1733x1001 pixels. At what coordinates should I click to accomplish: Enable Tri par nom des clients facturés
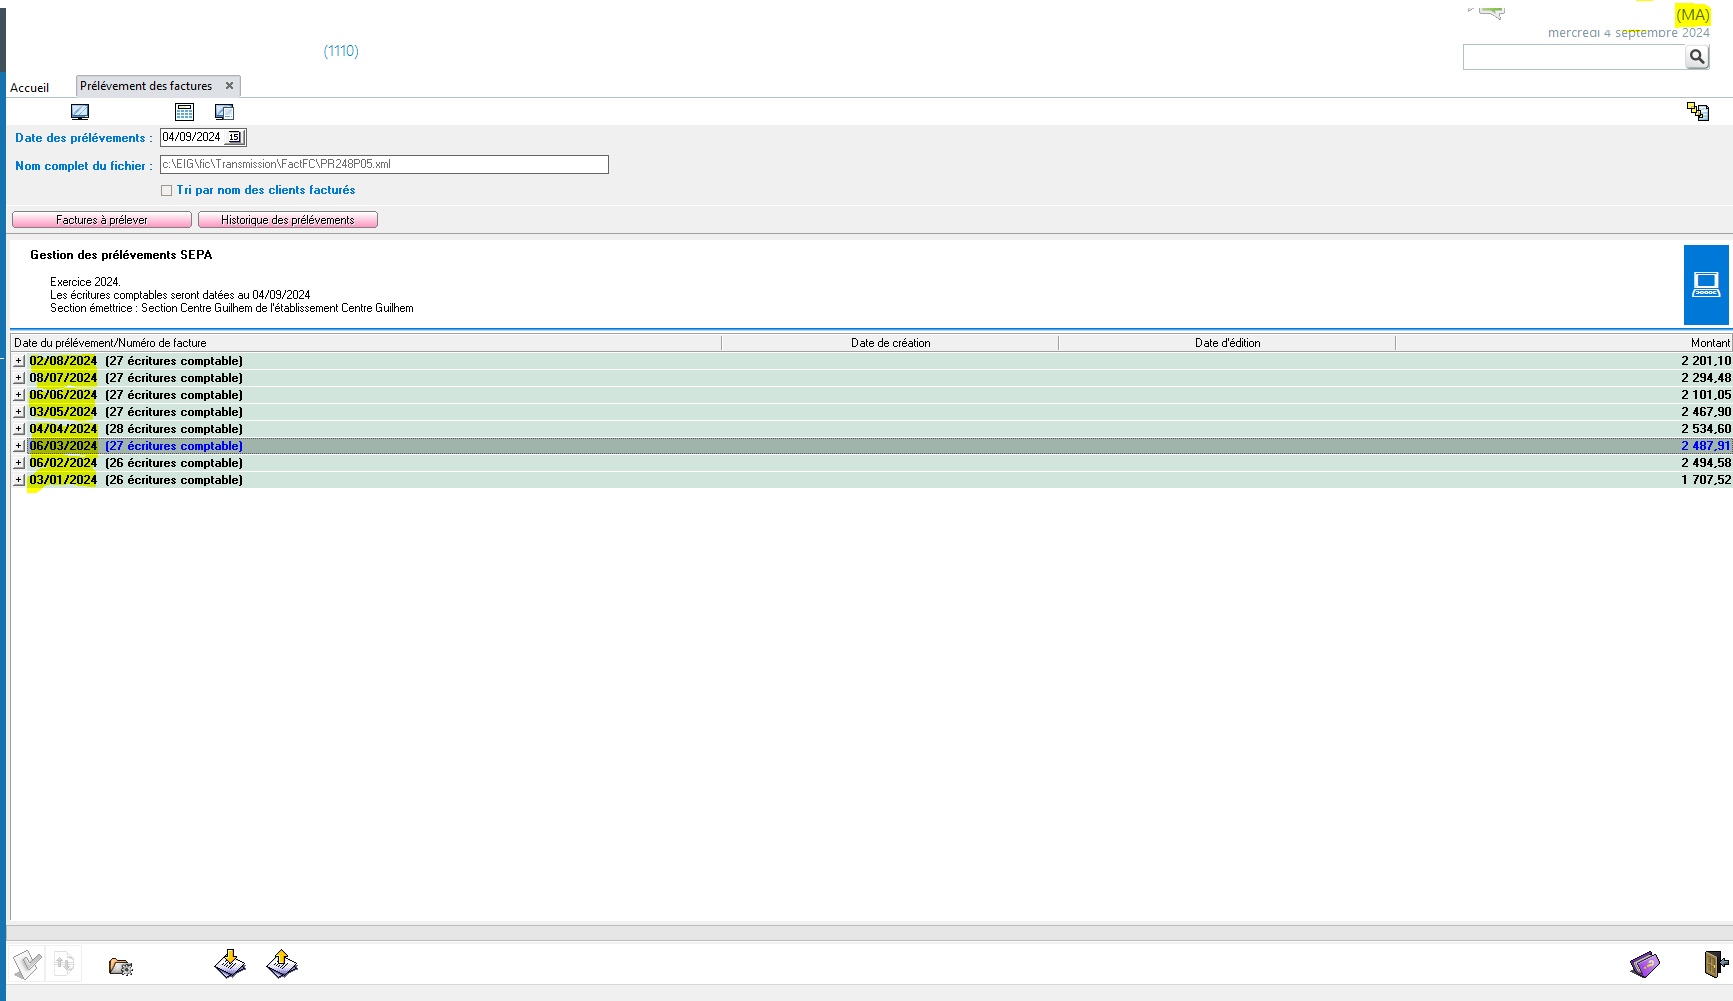pyautogui.click(x=167, y=190)
